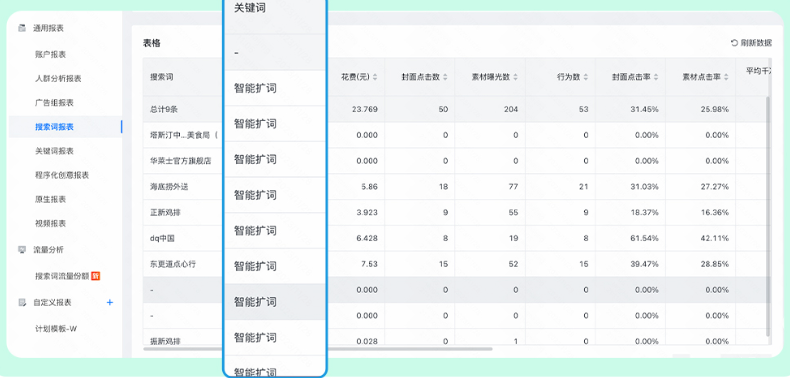This screenshot has width=790, height=378.
Task: Click the 搜索词 column header
Action: pos(162,77)
